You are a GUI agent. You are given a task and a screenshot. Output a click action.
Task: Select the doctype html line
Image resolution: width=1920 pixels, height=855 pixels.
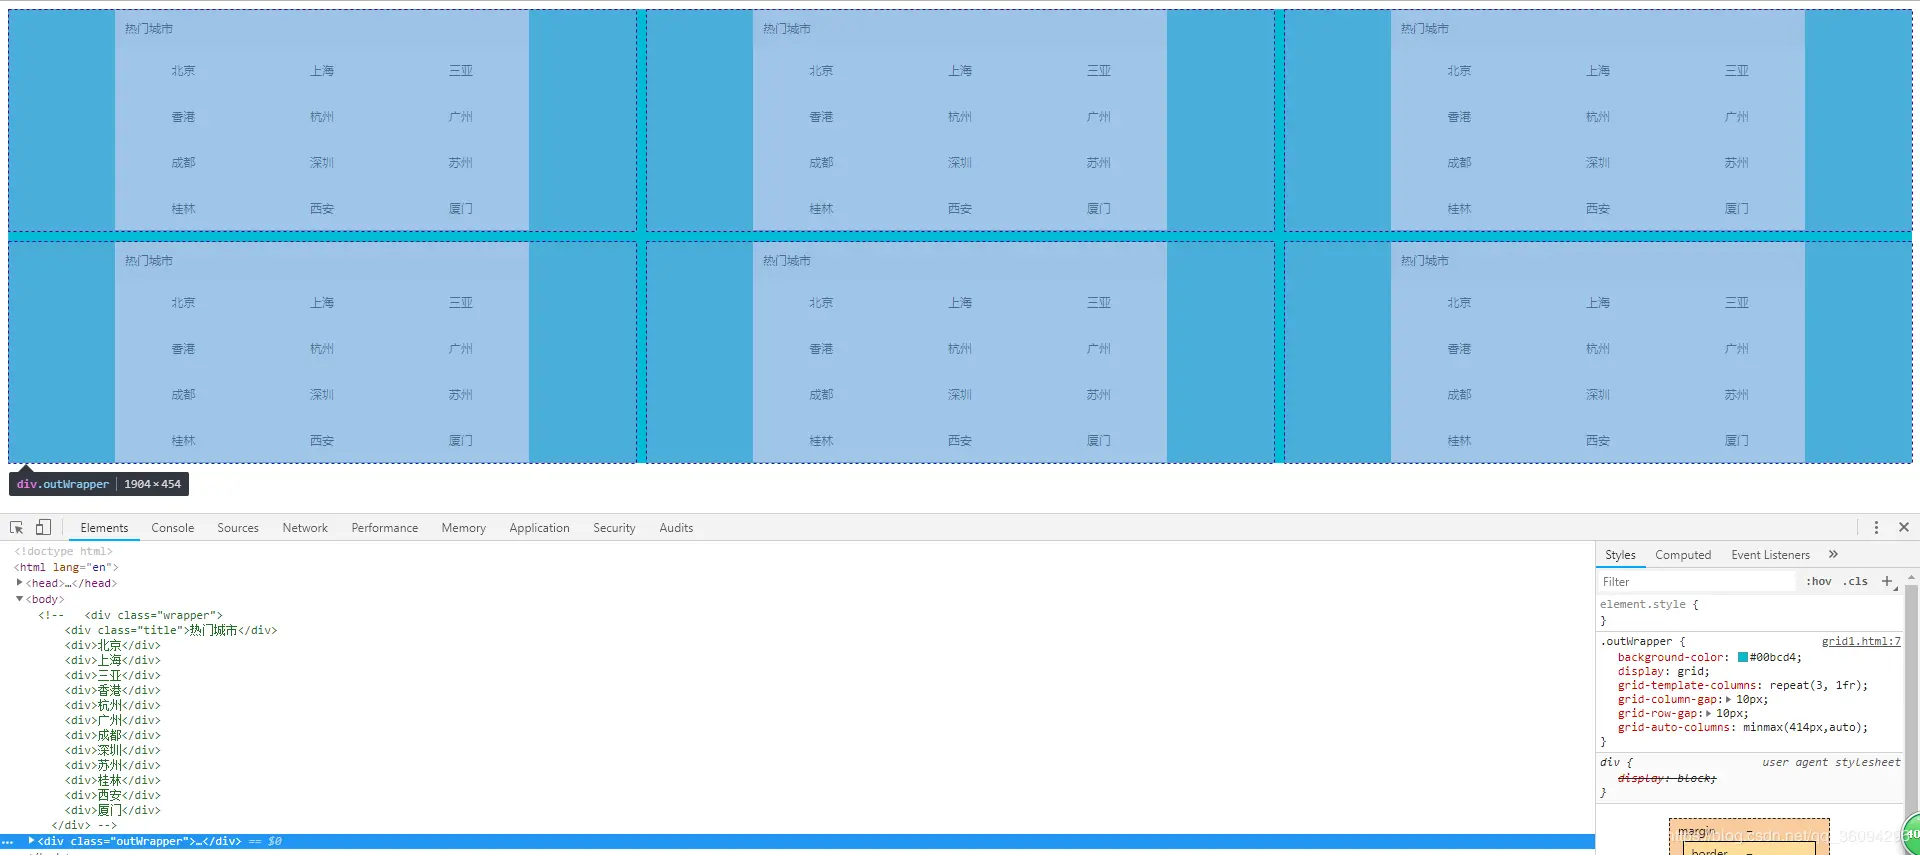63,551
